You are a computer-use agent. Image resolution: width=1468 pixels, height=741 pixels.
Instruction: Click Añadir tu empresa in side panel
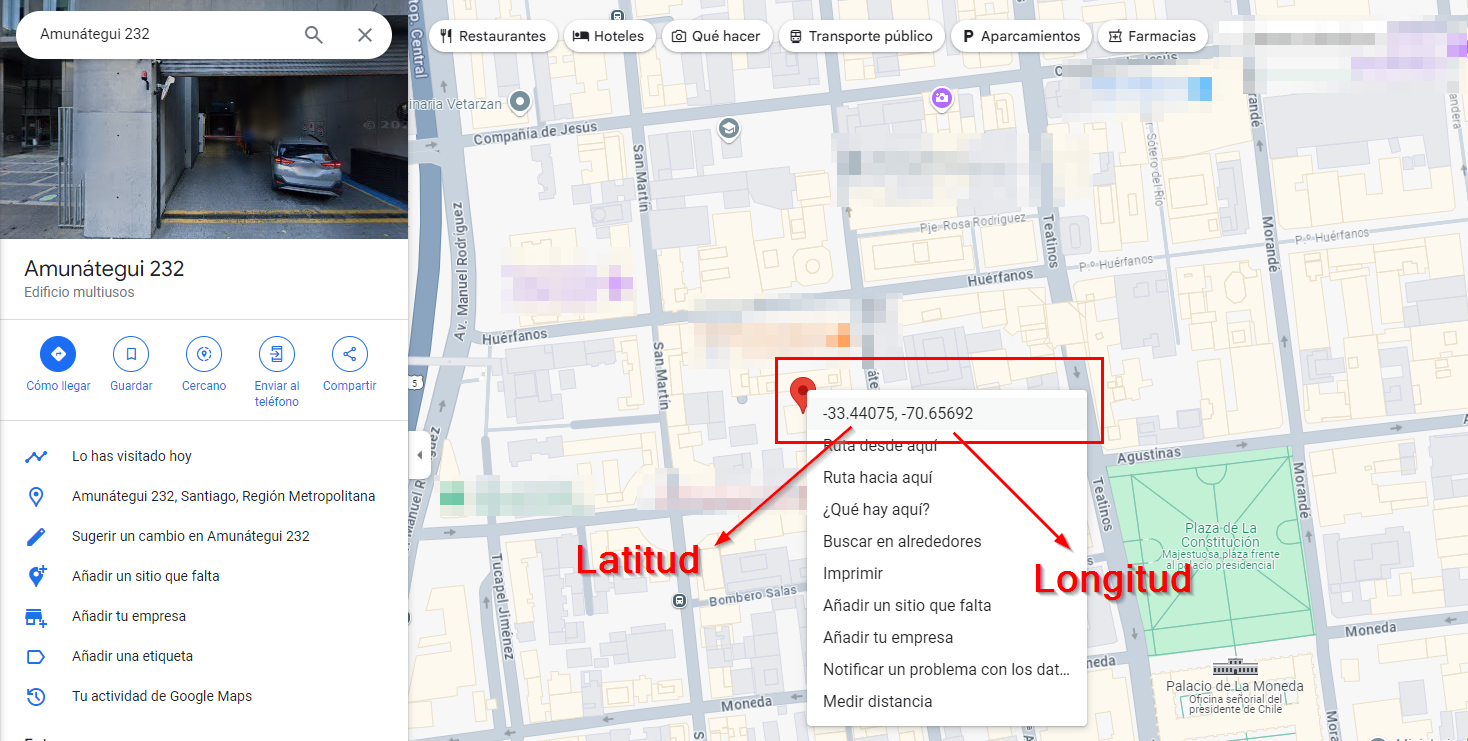[204, 616]
